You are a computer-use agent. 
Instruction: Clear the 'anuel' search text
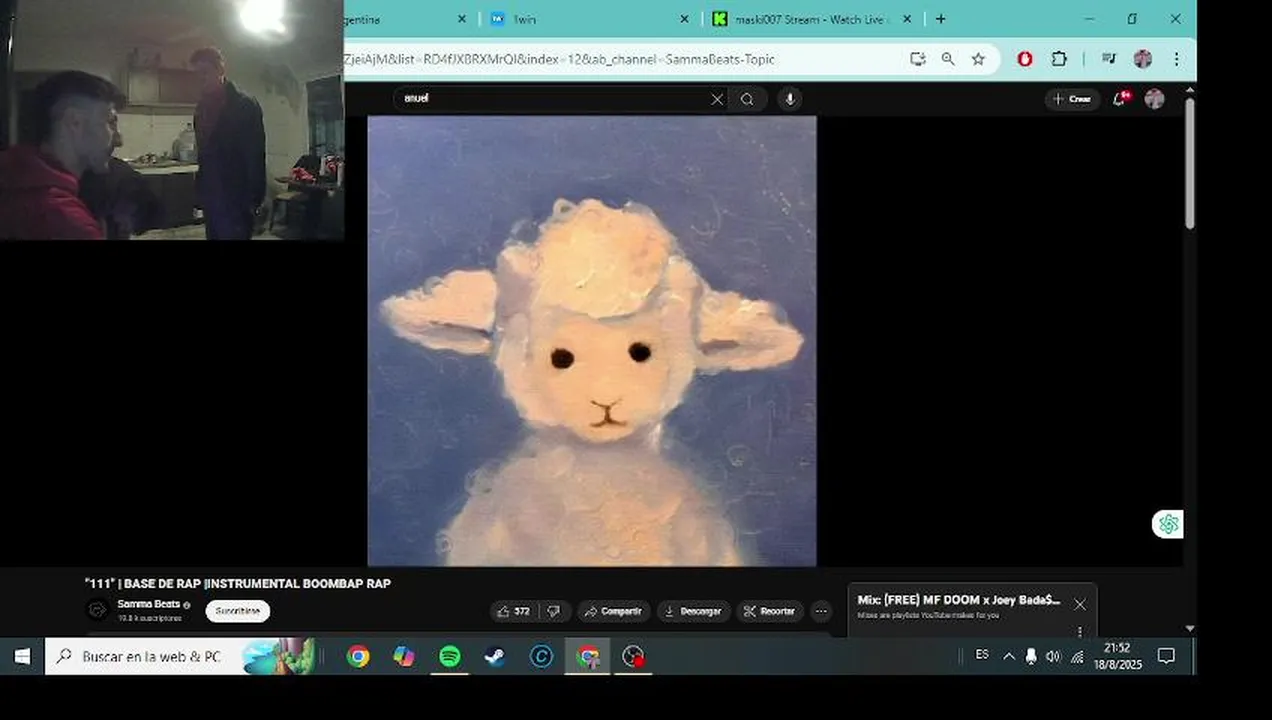tap(717, 99)
